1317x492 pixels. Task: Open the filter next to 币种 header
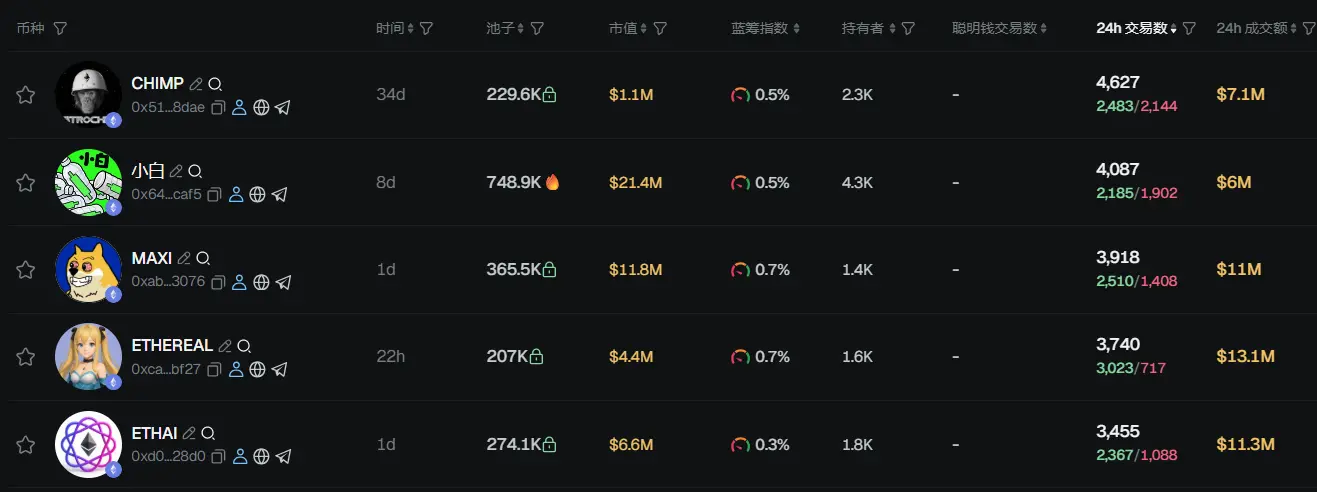pyautogui.click(x=60, y=29)
